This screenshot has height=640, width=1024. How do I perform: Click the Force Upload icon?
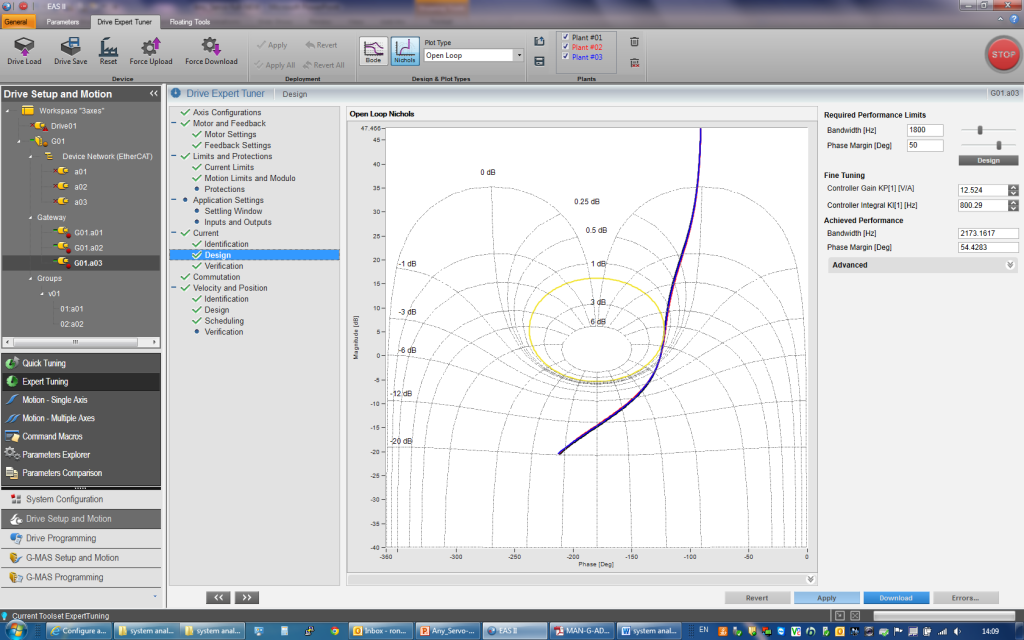(150, 46)
